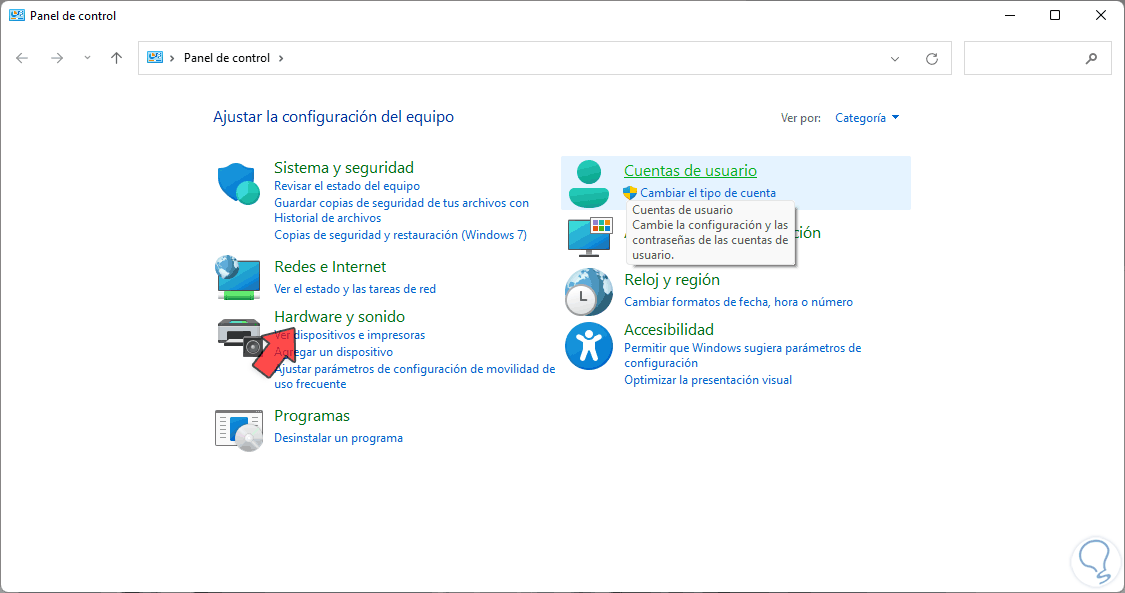Viewport: 1125px width, 593px height.
Task: Click Agregar un dispositivo link
Action: click(x=334, y=352)
